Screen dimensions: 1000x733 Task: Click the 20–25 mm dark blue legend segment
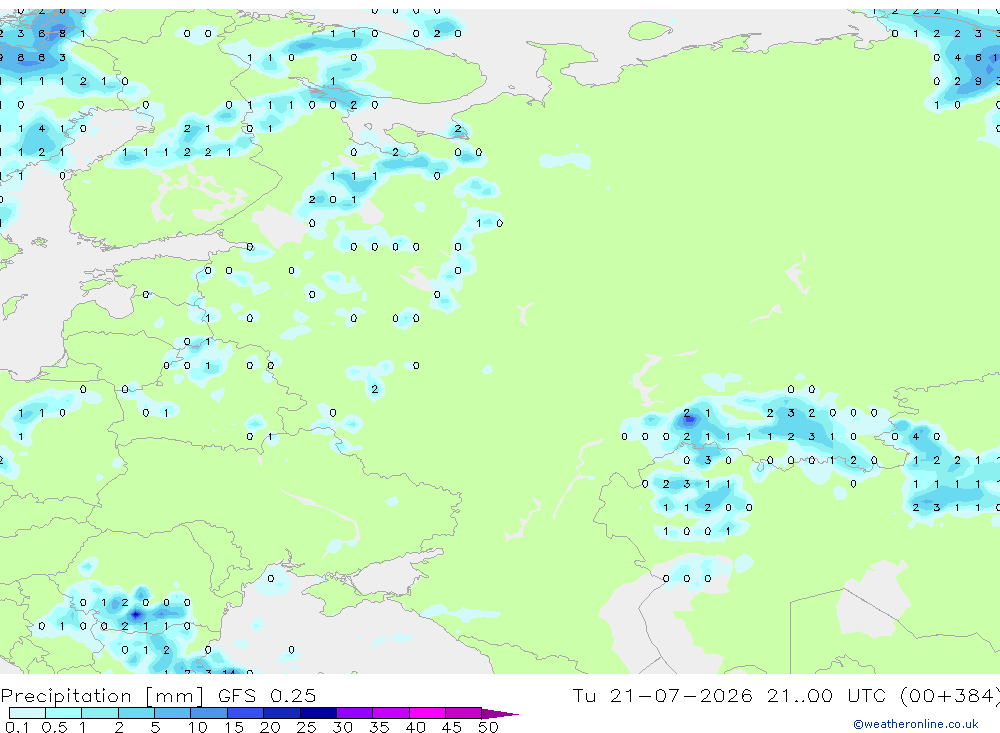click(282, 713)
